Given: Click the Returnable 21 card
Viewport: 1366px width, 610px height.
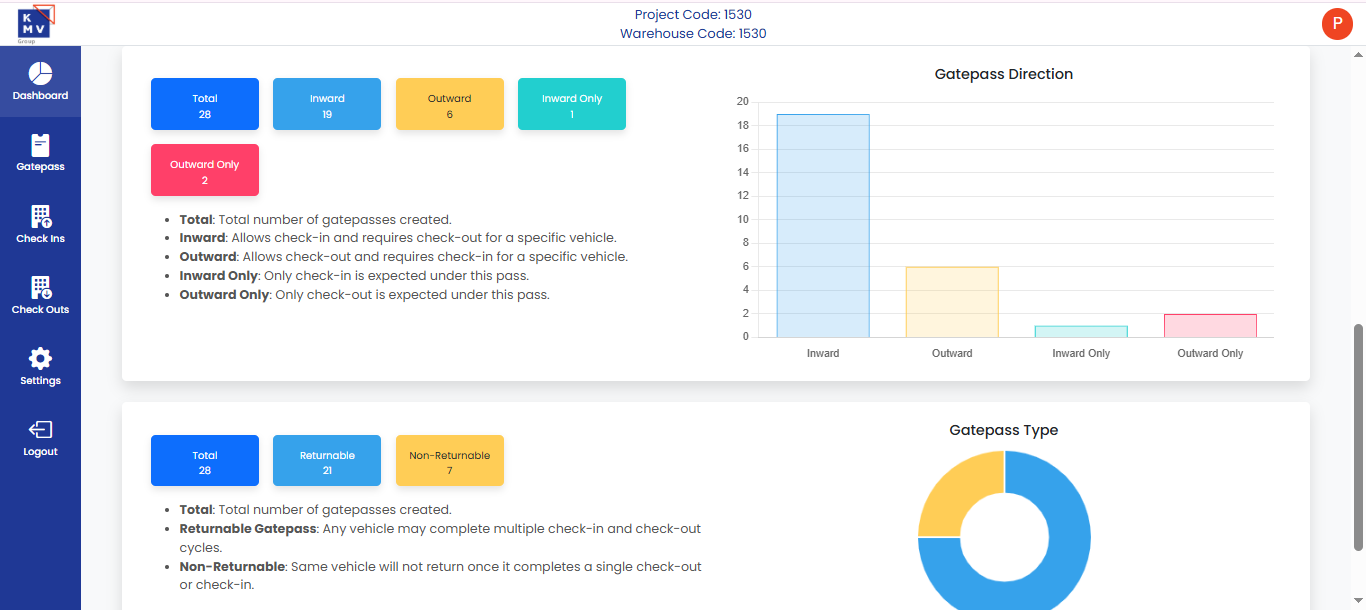Looking at the screenshot, I should tap(327, 461).
